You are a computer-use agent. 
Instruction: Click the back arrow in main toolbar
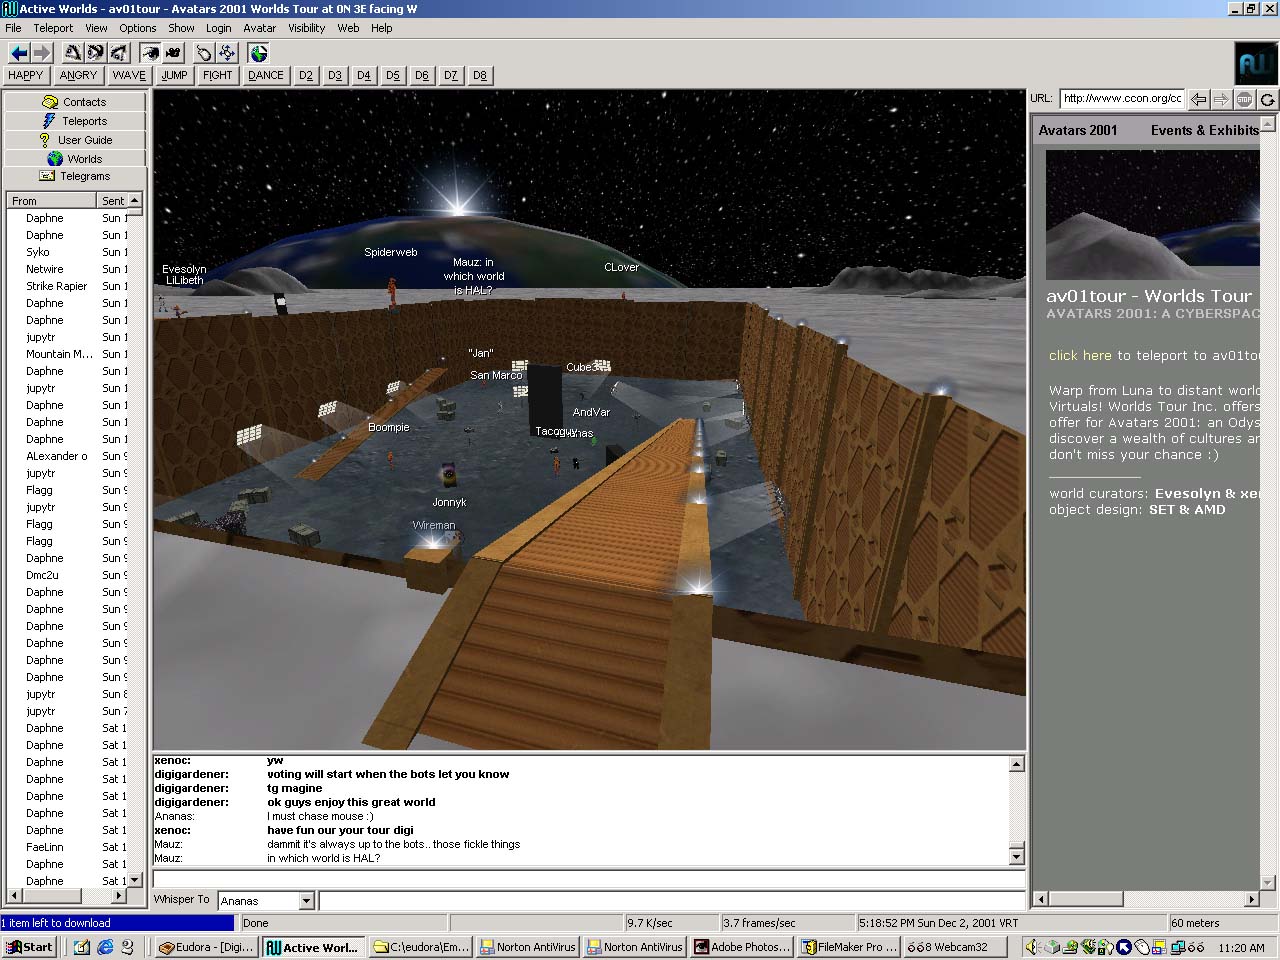pos(18,53)
